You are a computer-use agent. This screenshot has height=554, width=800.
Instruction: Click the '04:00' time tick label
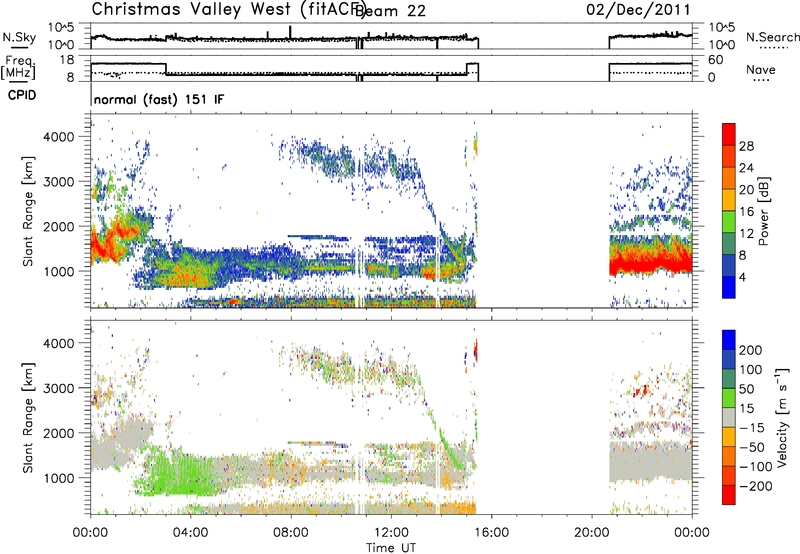click(x=190, y=533)
